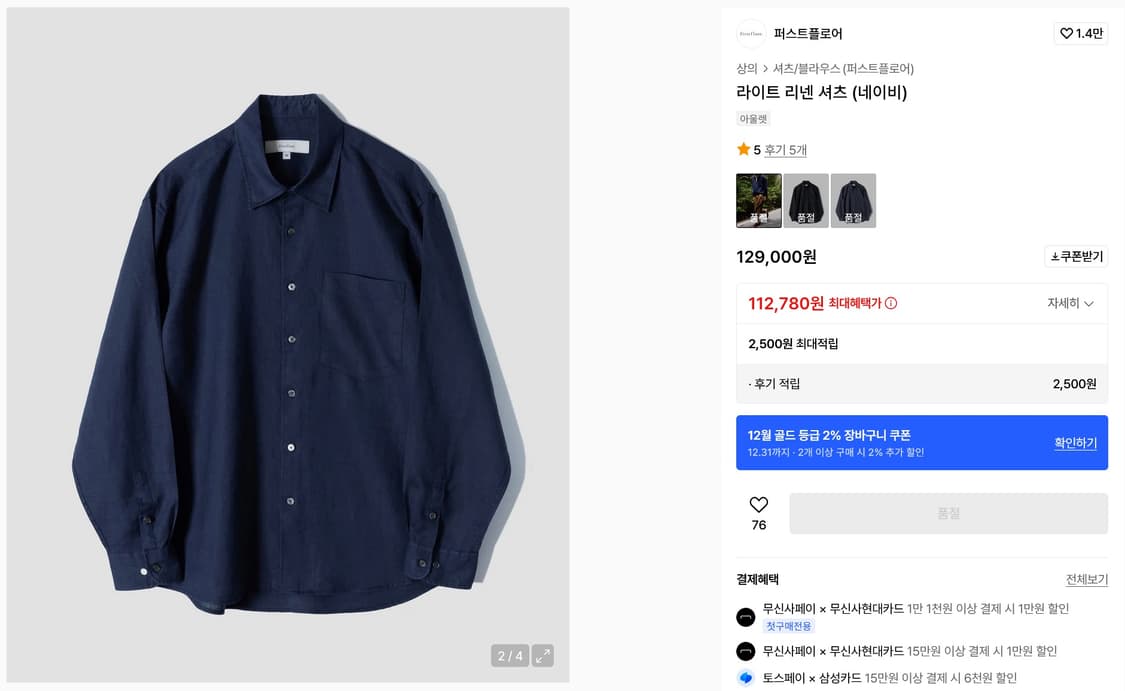
Task: Click the 상의 breadcrumb link
Action: coord(745,68)
